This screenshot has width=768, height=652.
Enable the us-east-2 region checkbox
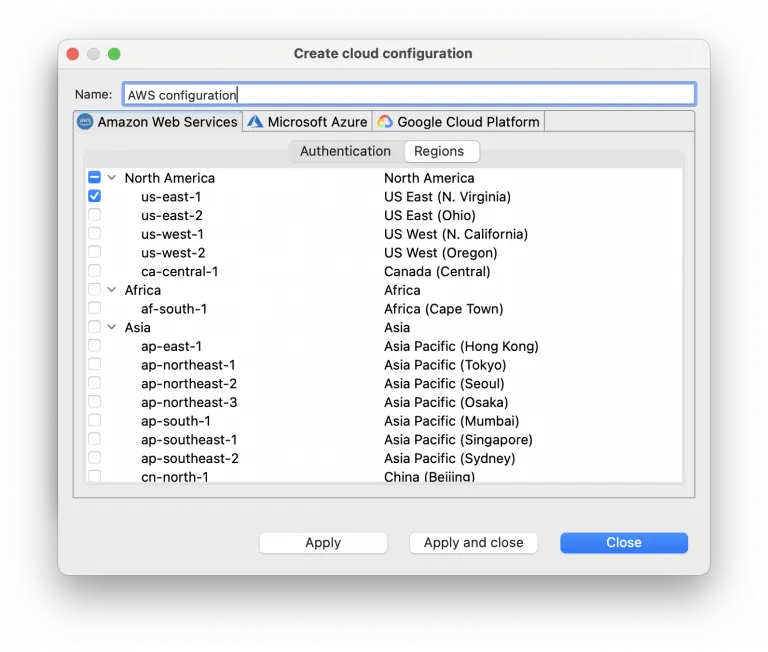click(95, 215)
